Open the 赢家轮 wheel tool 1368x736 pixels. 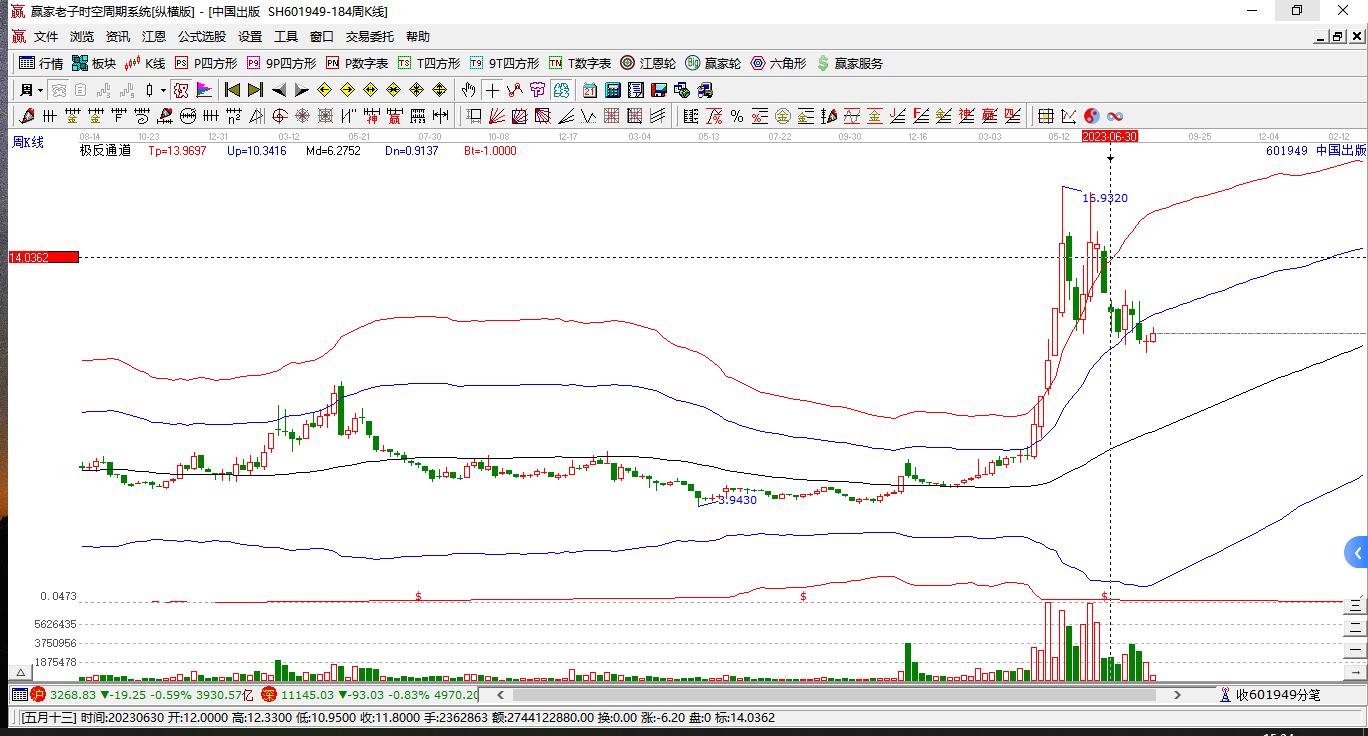pyautogui.click(x=713, y=63)
